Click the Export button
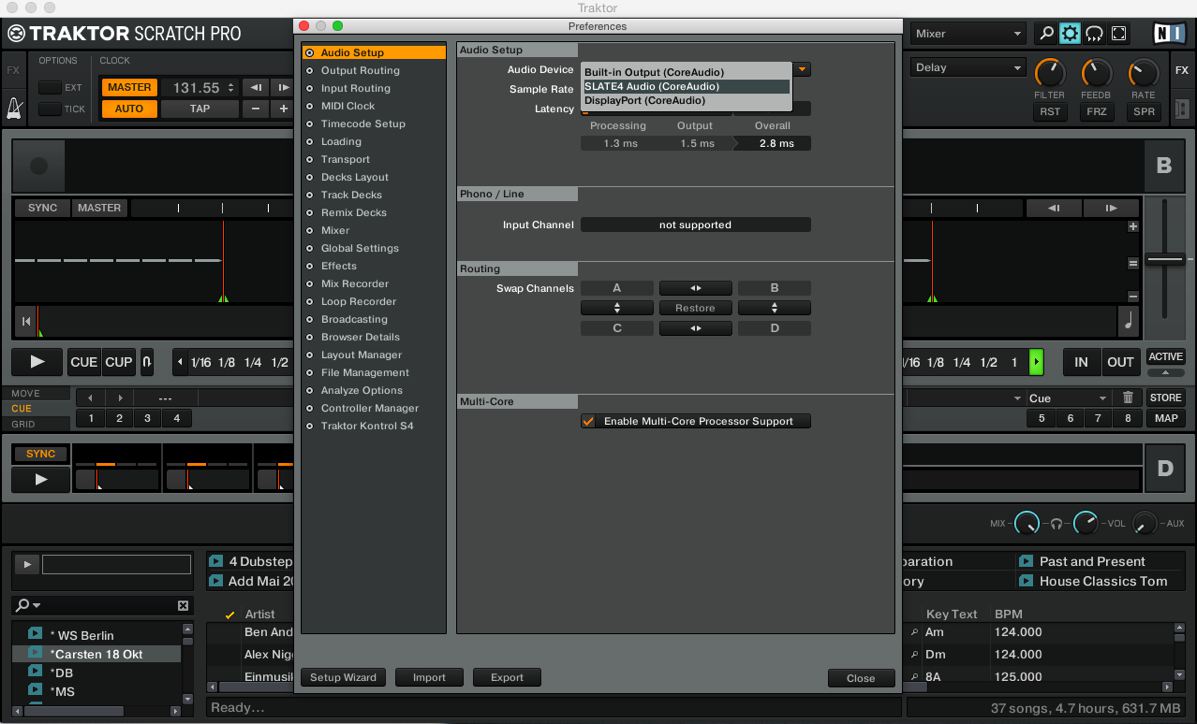1197x724 pixels. pyautogui.click(x=507, y=677)
